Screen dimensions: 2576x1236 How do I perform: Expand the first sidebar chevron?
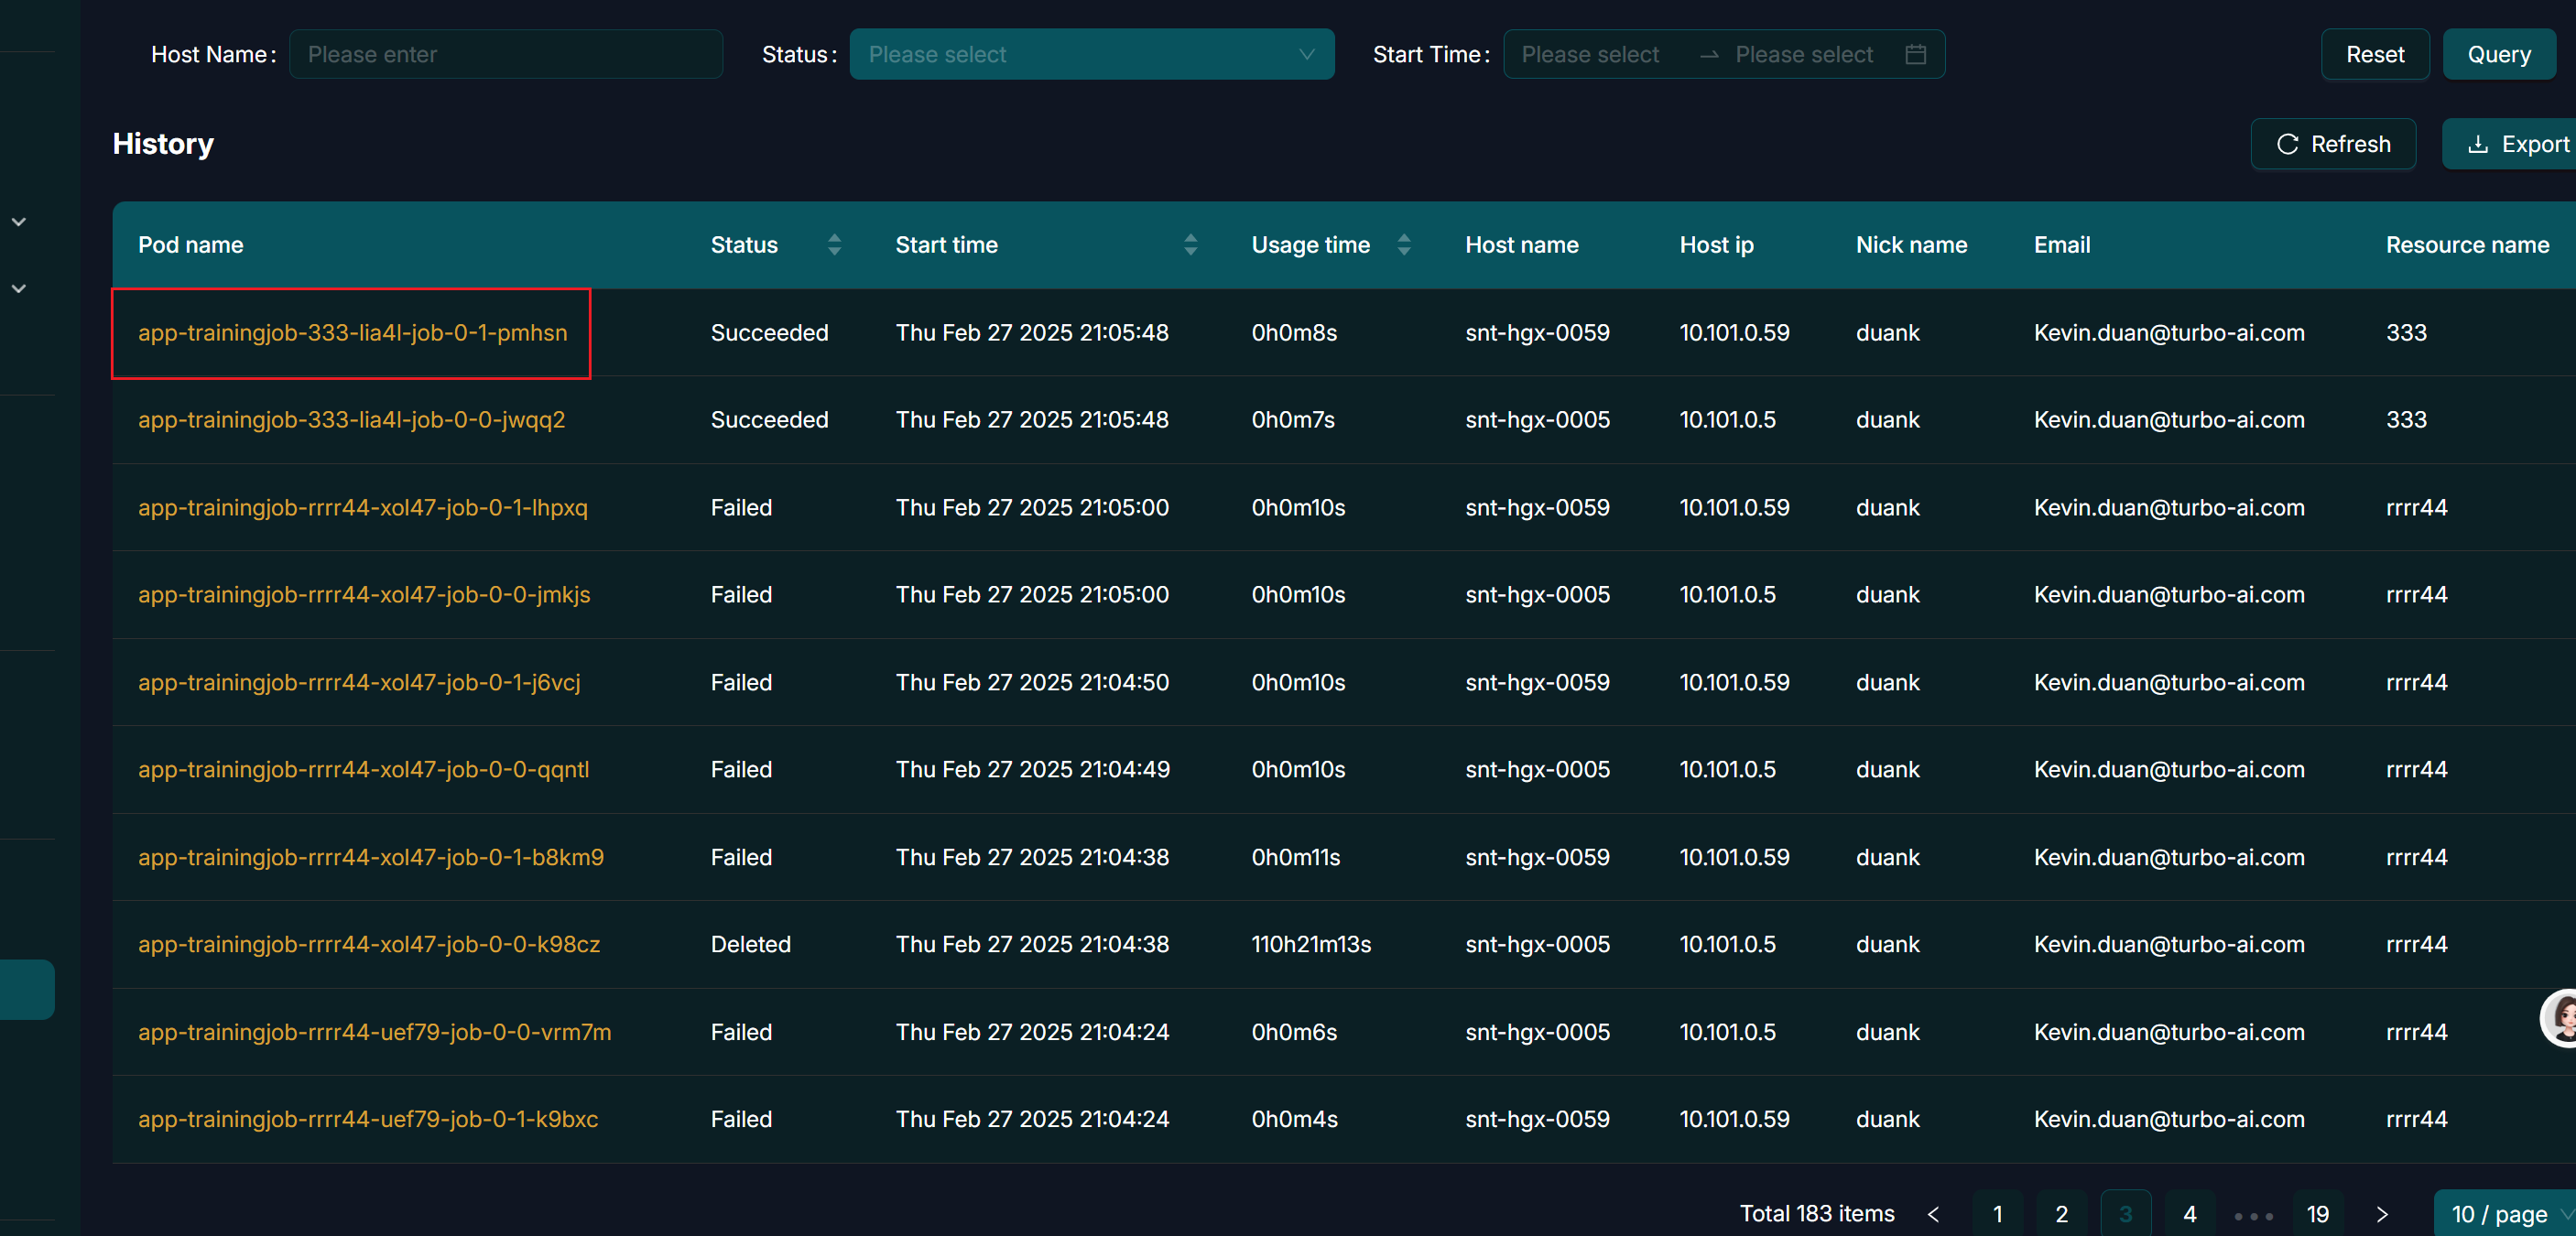(19, 221)
